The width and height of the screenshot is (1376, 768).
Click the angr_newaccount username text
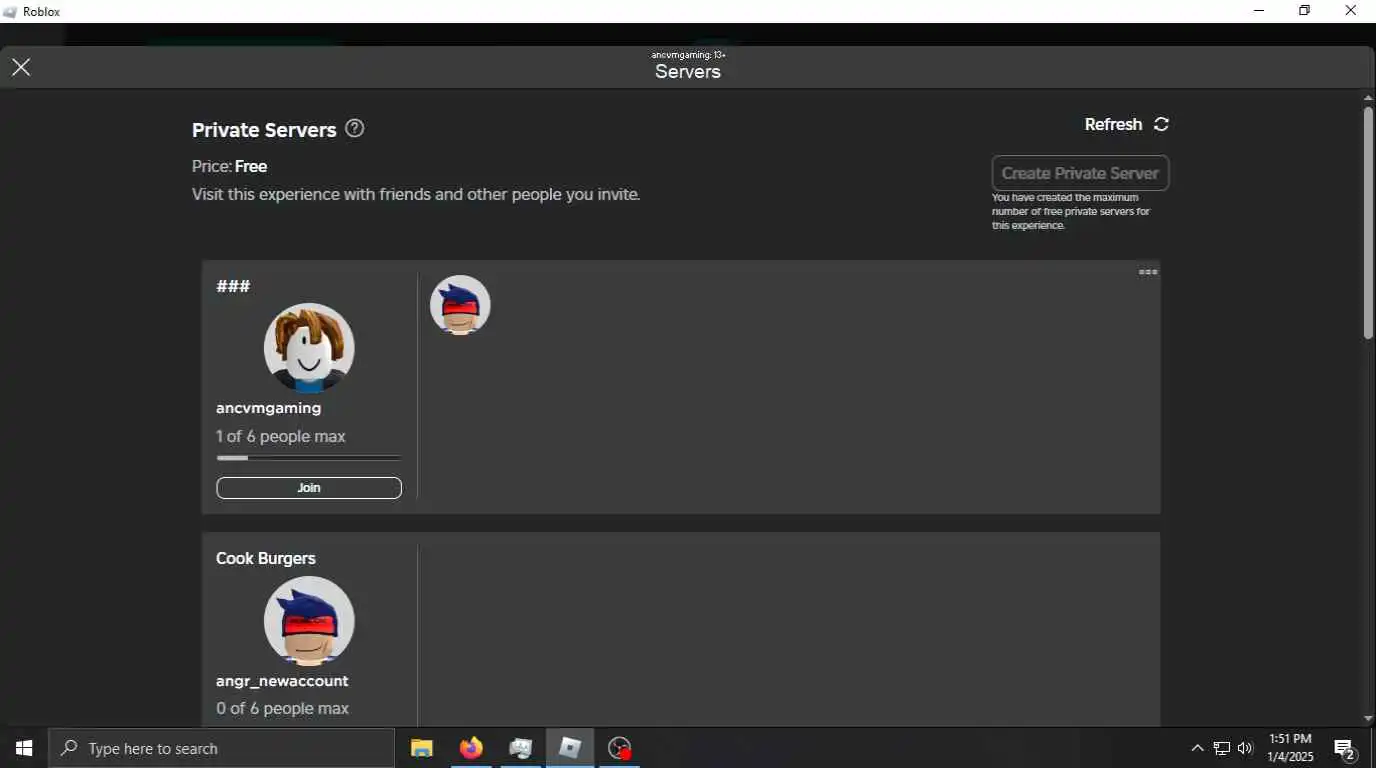click(282, 681)
